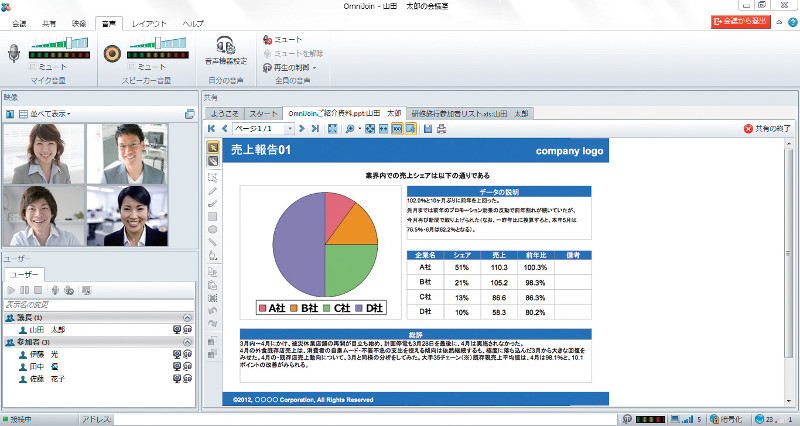Open the 共有 ribbon tab

pos(49,23)
